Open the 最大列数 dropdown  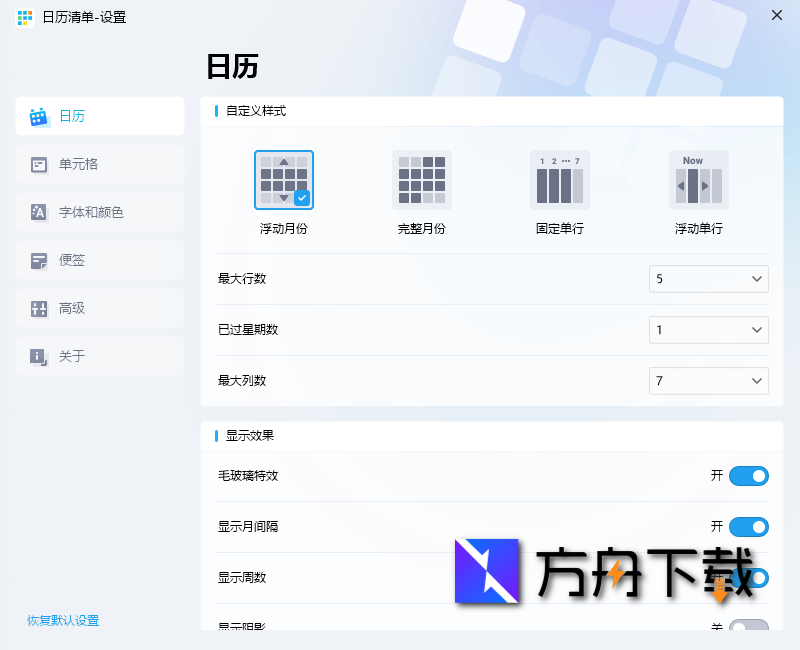pos(708,381)
